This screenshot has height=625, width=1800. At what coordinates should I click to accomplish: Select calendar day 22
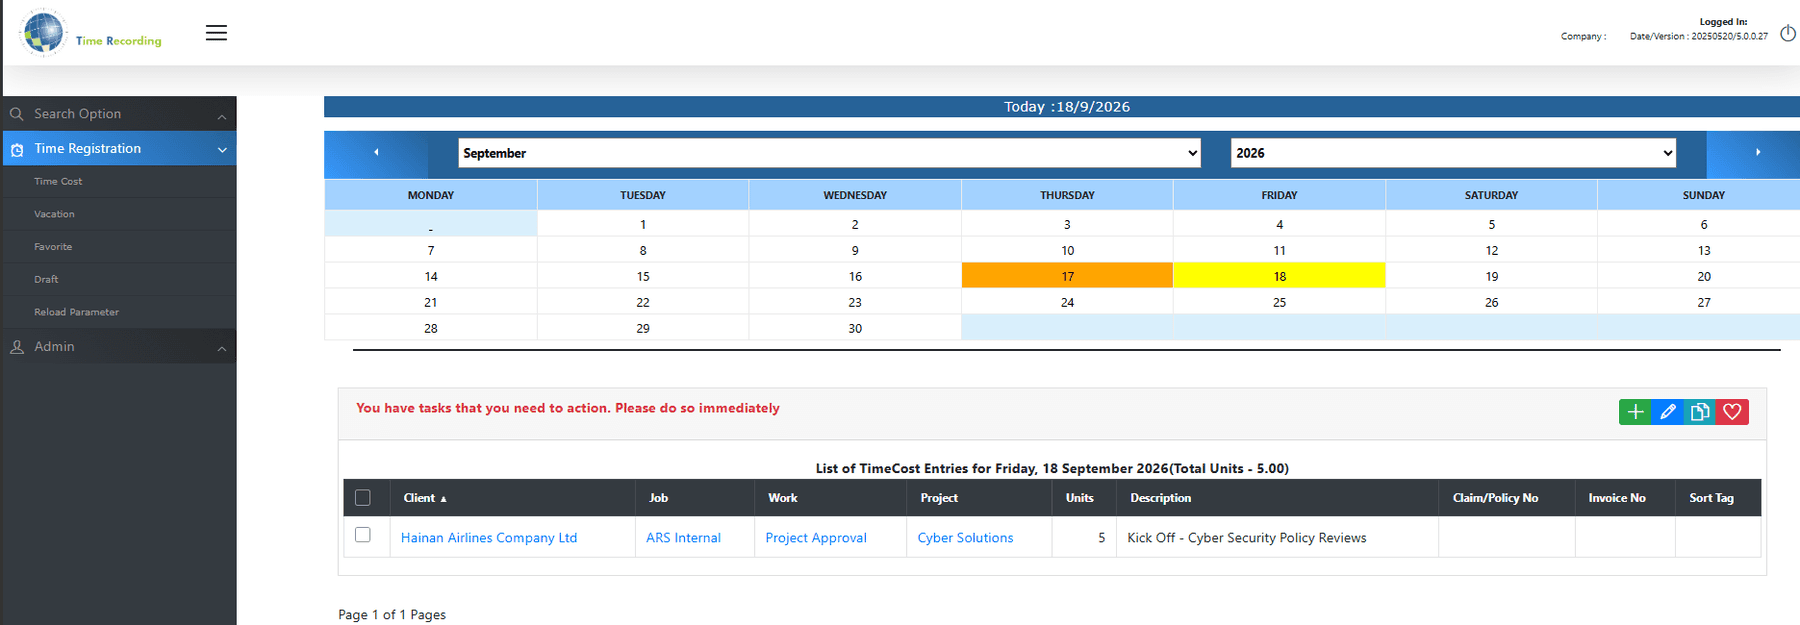643,302
